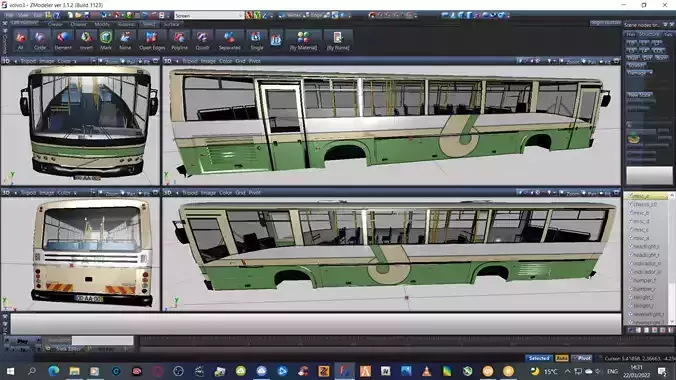Open the File menu
The height and width of the screenshot is (380, 676).
pyautogui.click(x=9, y=16)
